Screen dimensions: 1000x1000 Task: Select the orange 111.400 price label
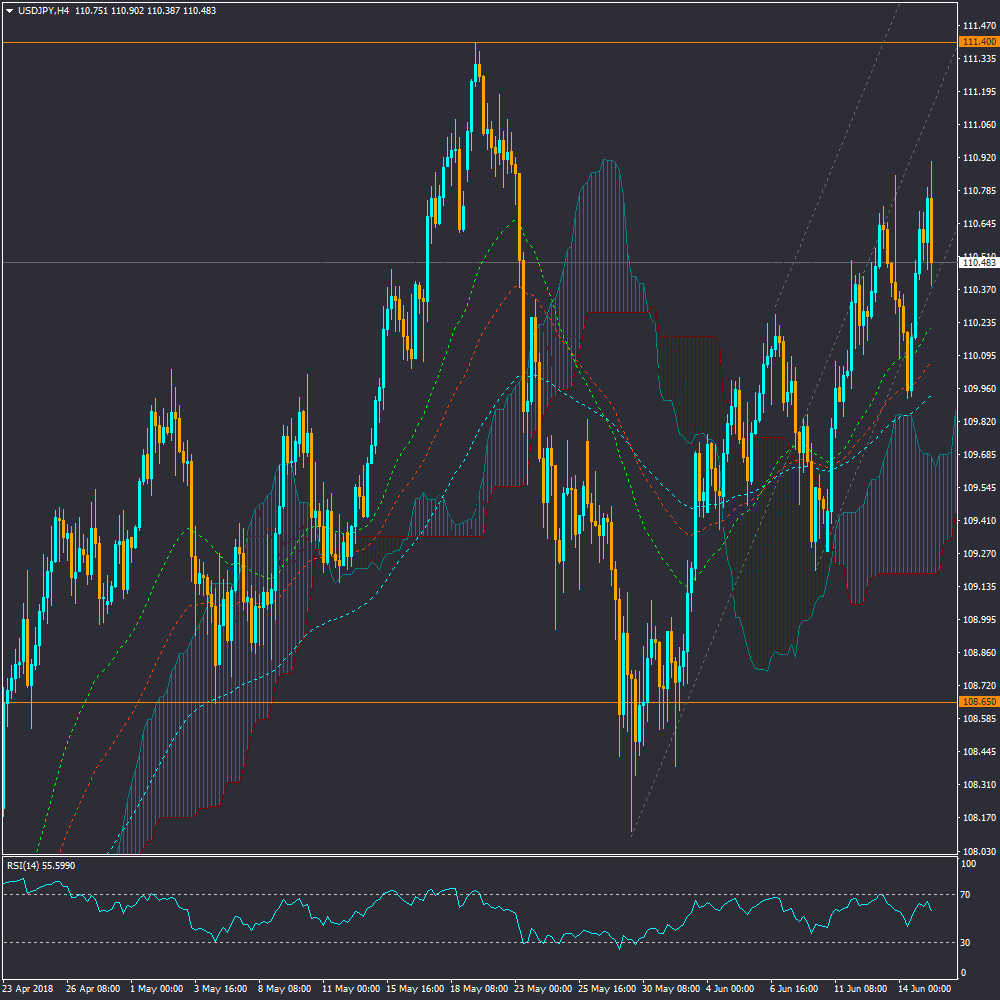978,42
